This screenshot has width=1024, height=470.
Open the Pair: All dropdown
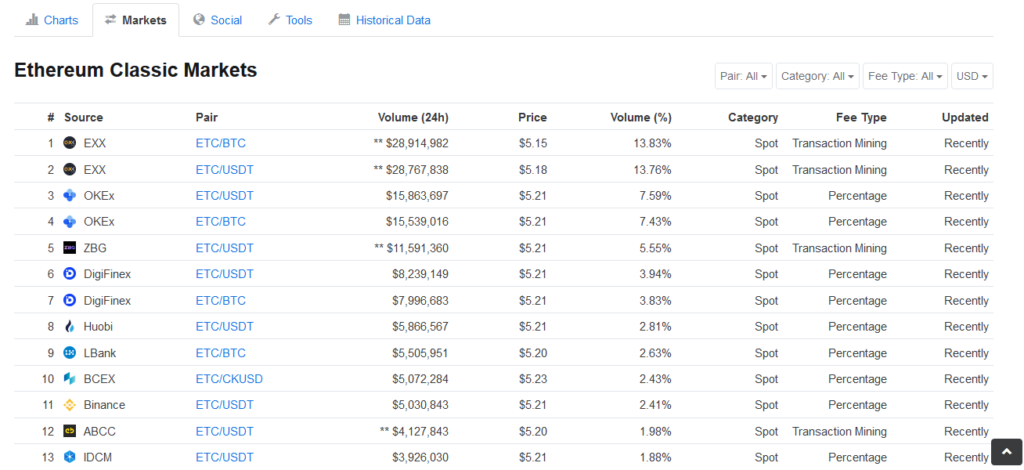(743, 76)
